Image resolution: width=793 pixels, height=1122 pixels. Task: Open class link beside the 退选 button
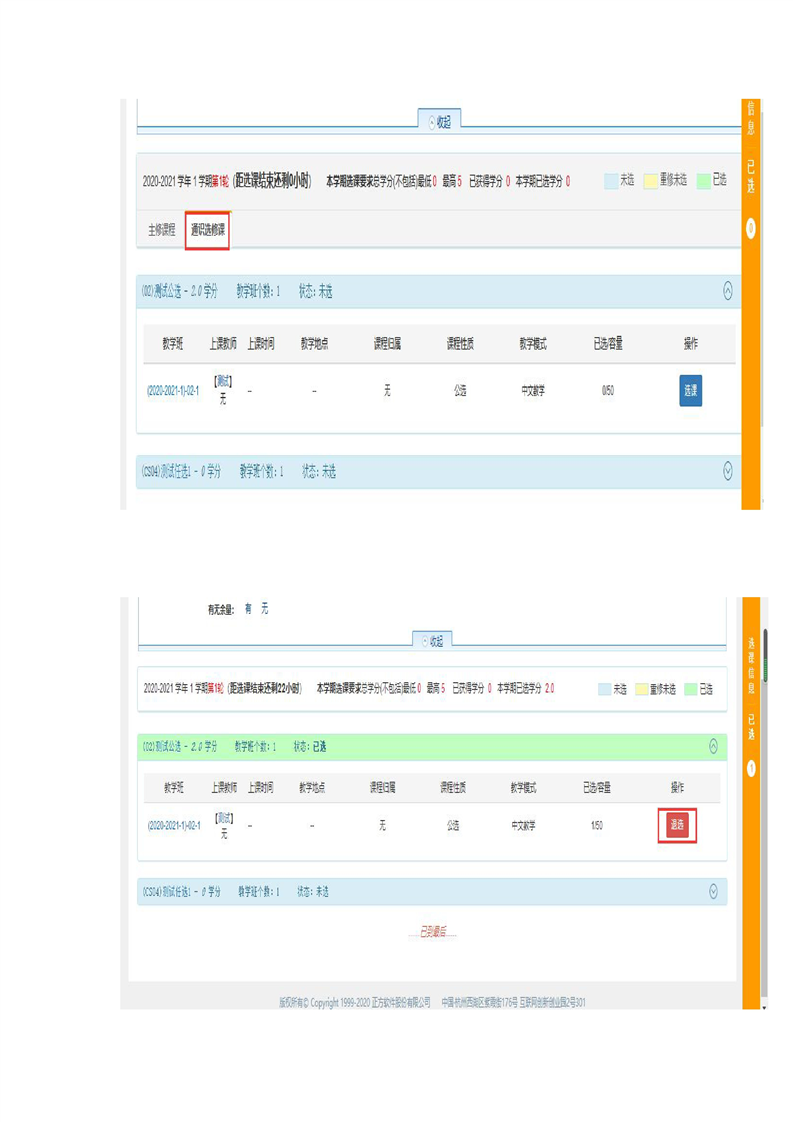(174, 826)
